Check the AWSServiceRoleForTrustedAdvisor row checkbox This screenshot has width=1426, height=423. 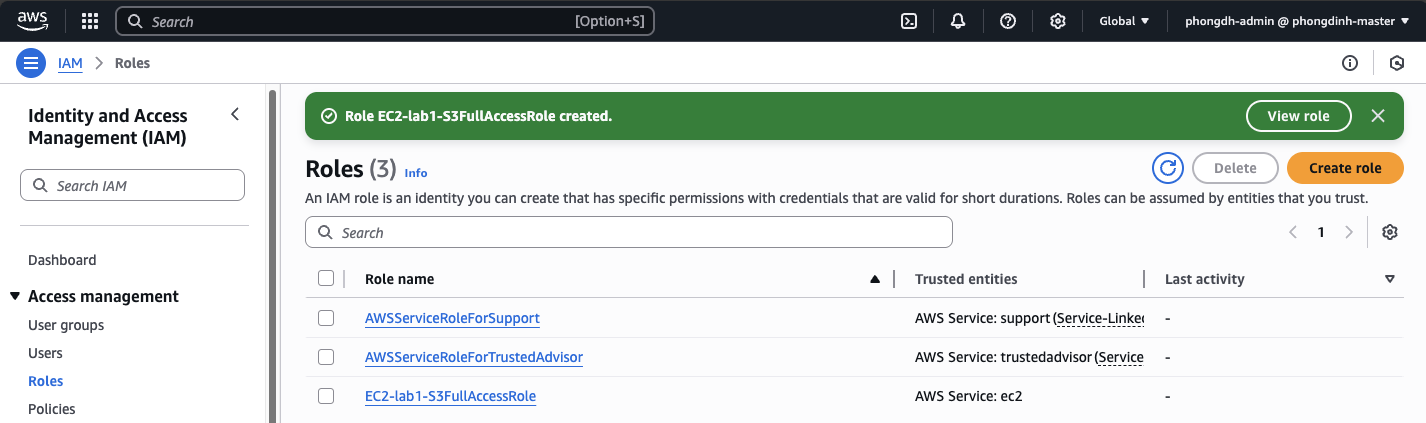pos(326,357)
